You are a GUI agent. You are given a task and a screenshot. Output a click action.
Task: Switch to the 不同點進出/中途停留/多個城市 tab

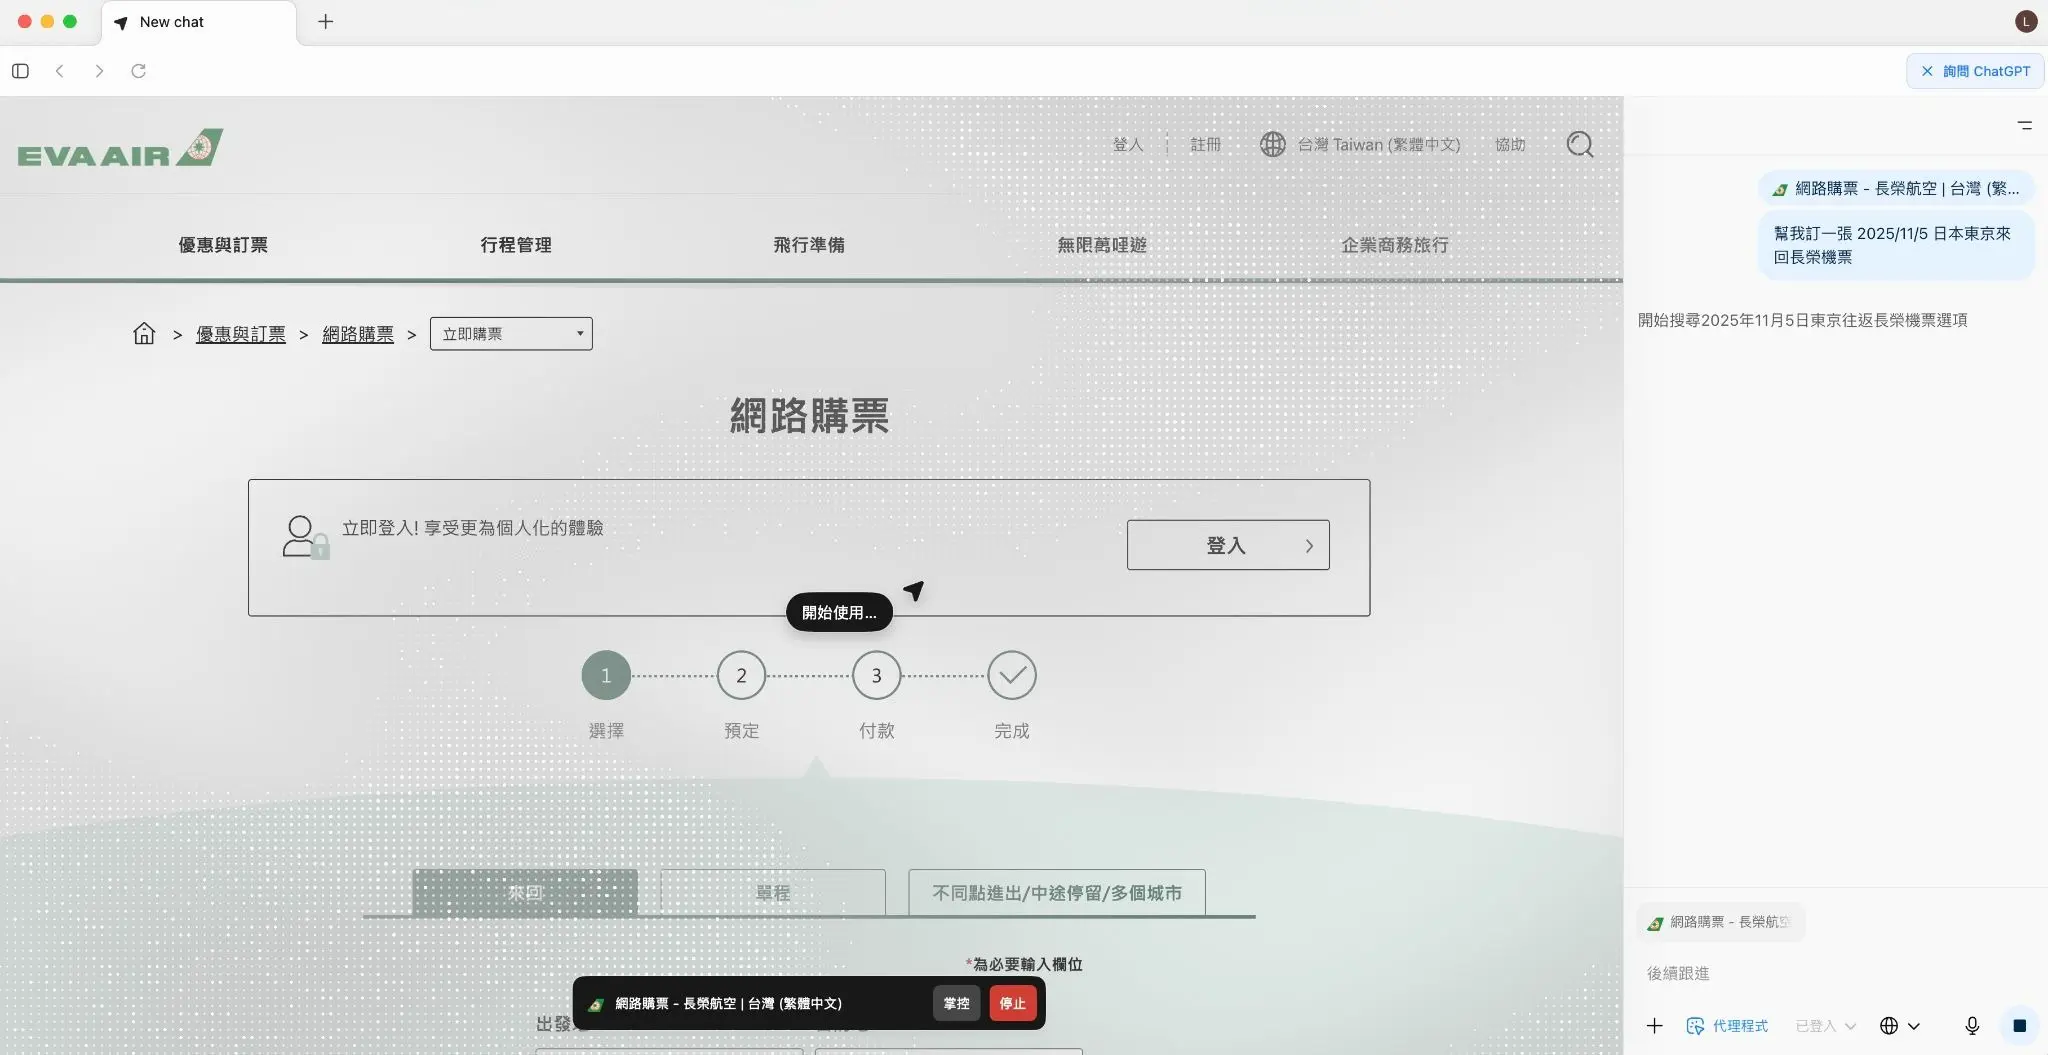pos(1055,892)
